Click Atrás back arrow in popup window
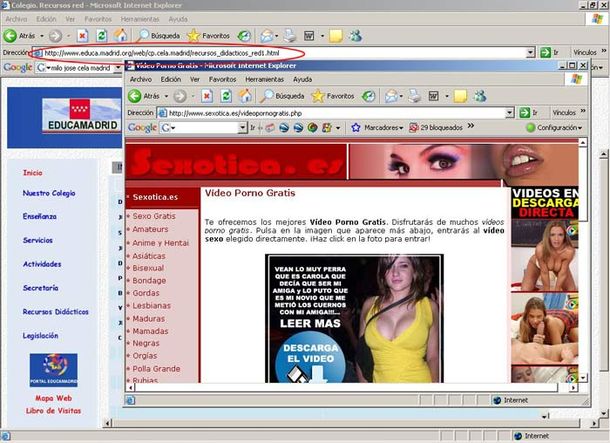The width and height of the screenshot is (610, 443). point(135,96)
